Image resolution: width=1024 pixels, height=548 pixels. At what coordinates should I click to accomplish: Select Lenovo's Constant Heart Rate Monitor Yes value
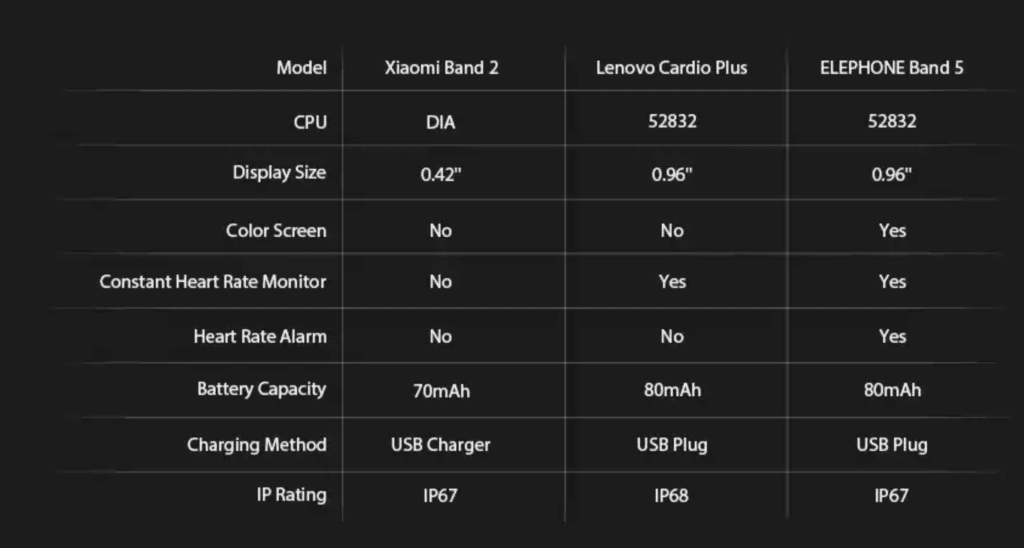click(x=672, y=282)
